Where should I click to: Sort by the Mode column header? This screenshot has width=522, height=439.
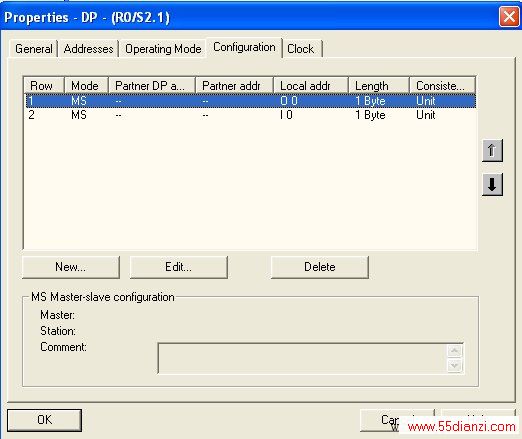[86, 86]
